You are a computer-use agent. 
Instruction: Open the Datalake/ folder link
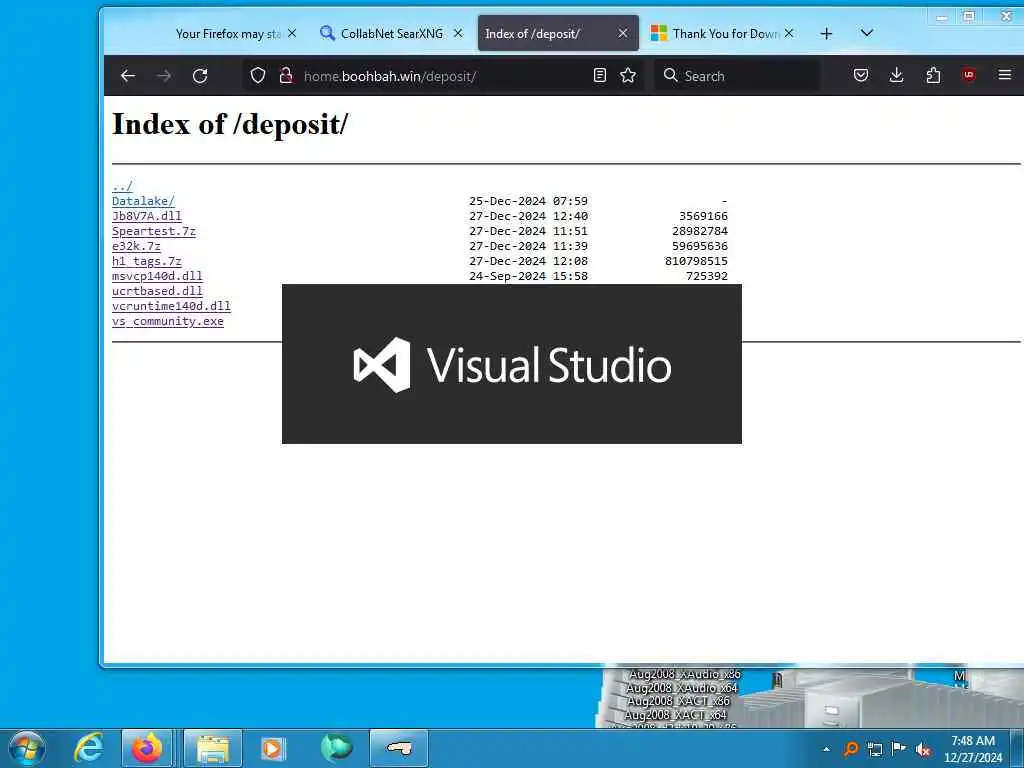tap(143, 201)
